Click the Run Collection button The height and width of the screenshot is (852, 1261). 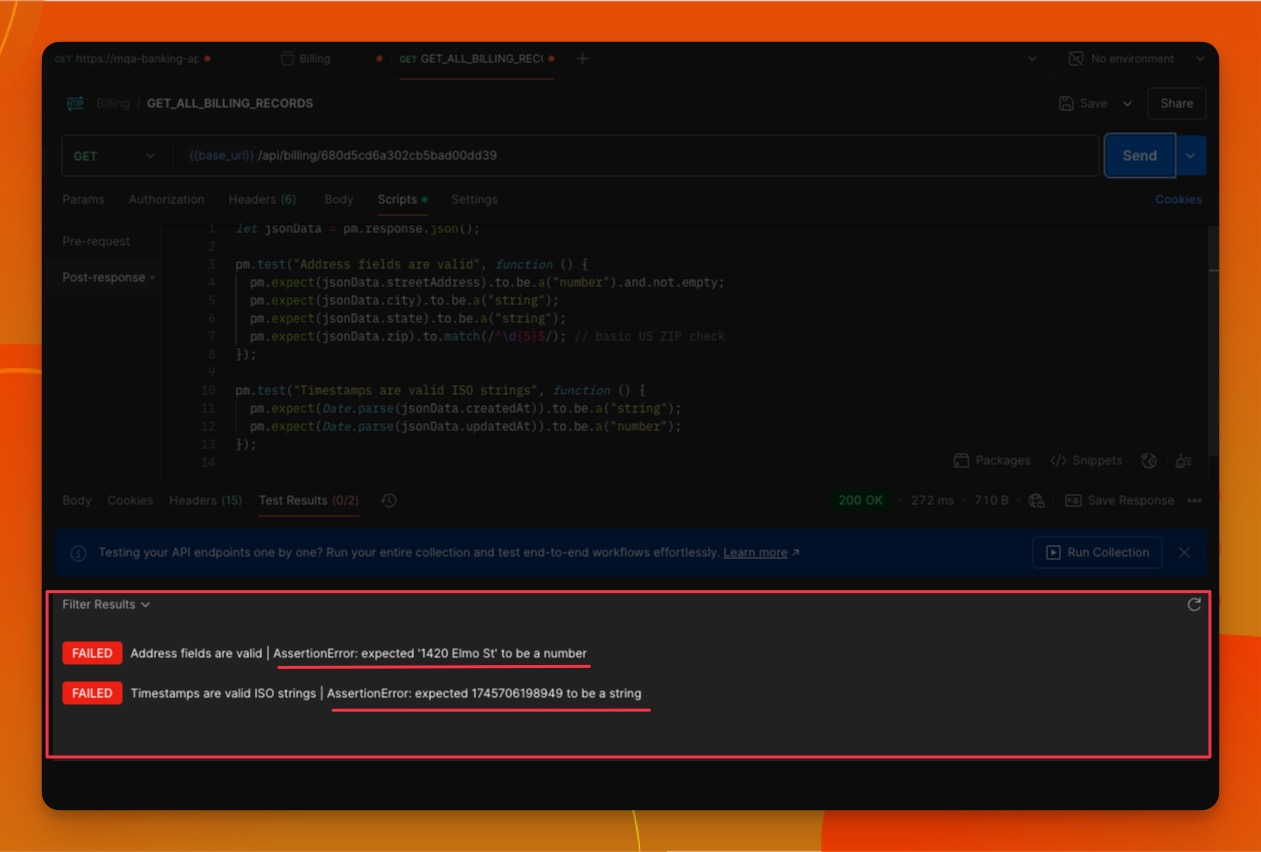(x=1097, y=552)
